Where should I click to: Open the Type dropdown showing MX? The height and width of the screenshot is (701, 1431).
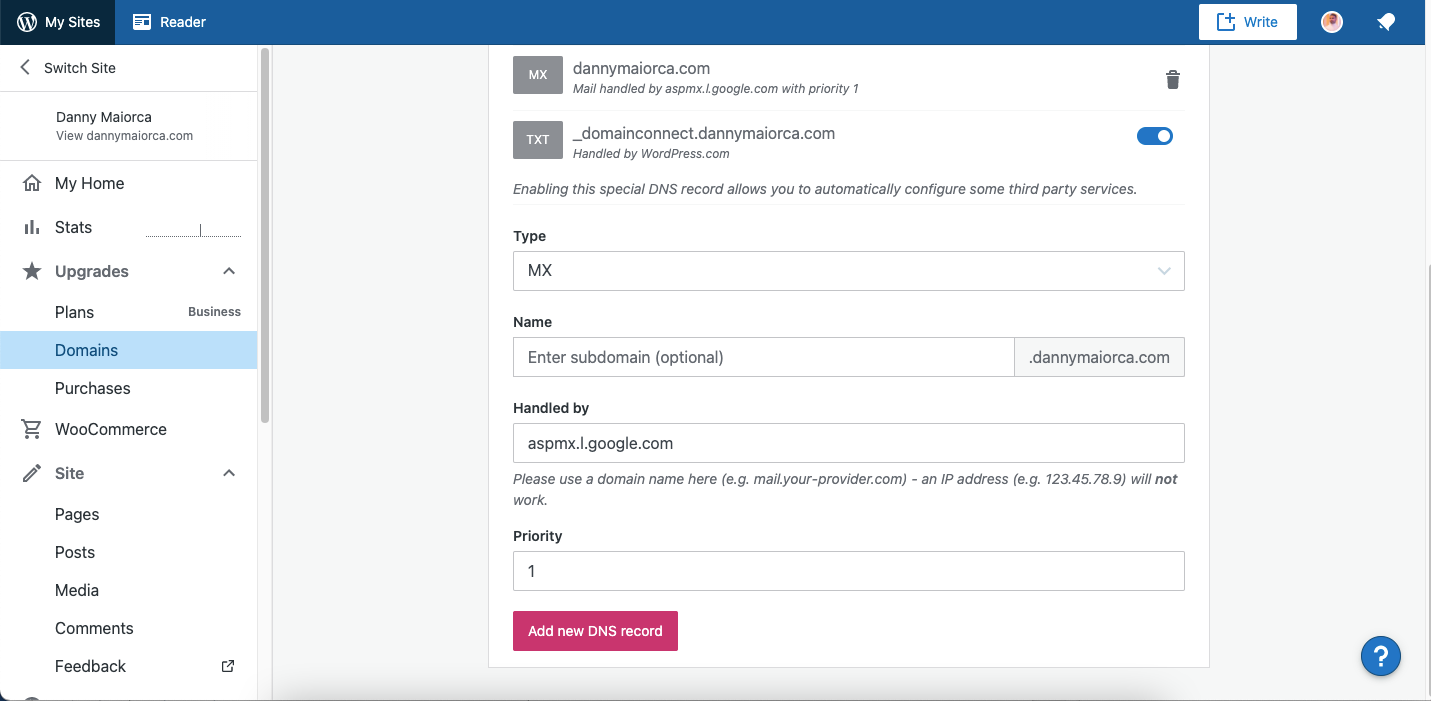(x=849, y=271)
